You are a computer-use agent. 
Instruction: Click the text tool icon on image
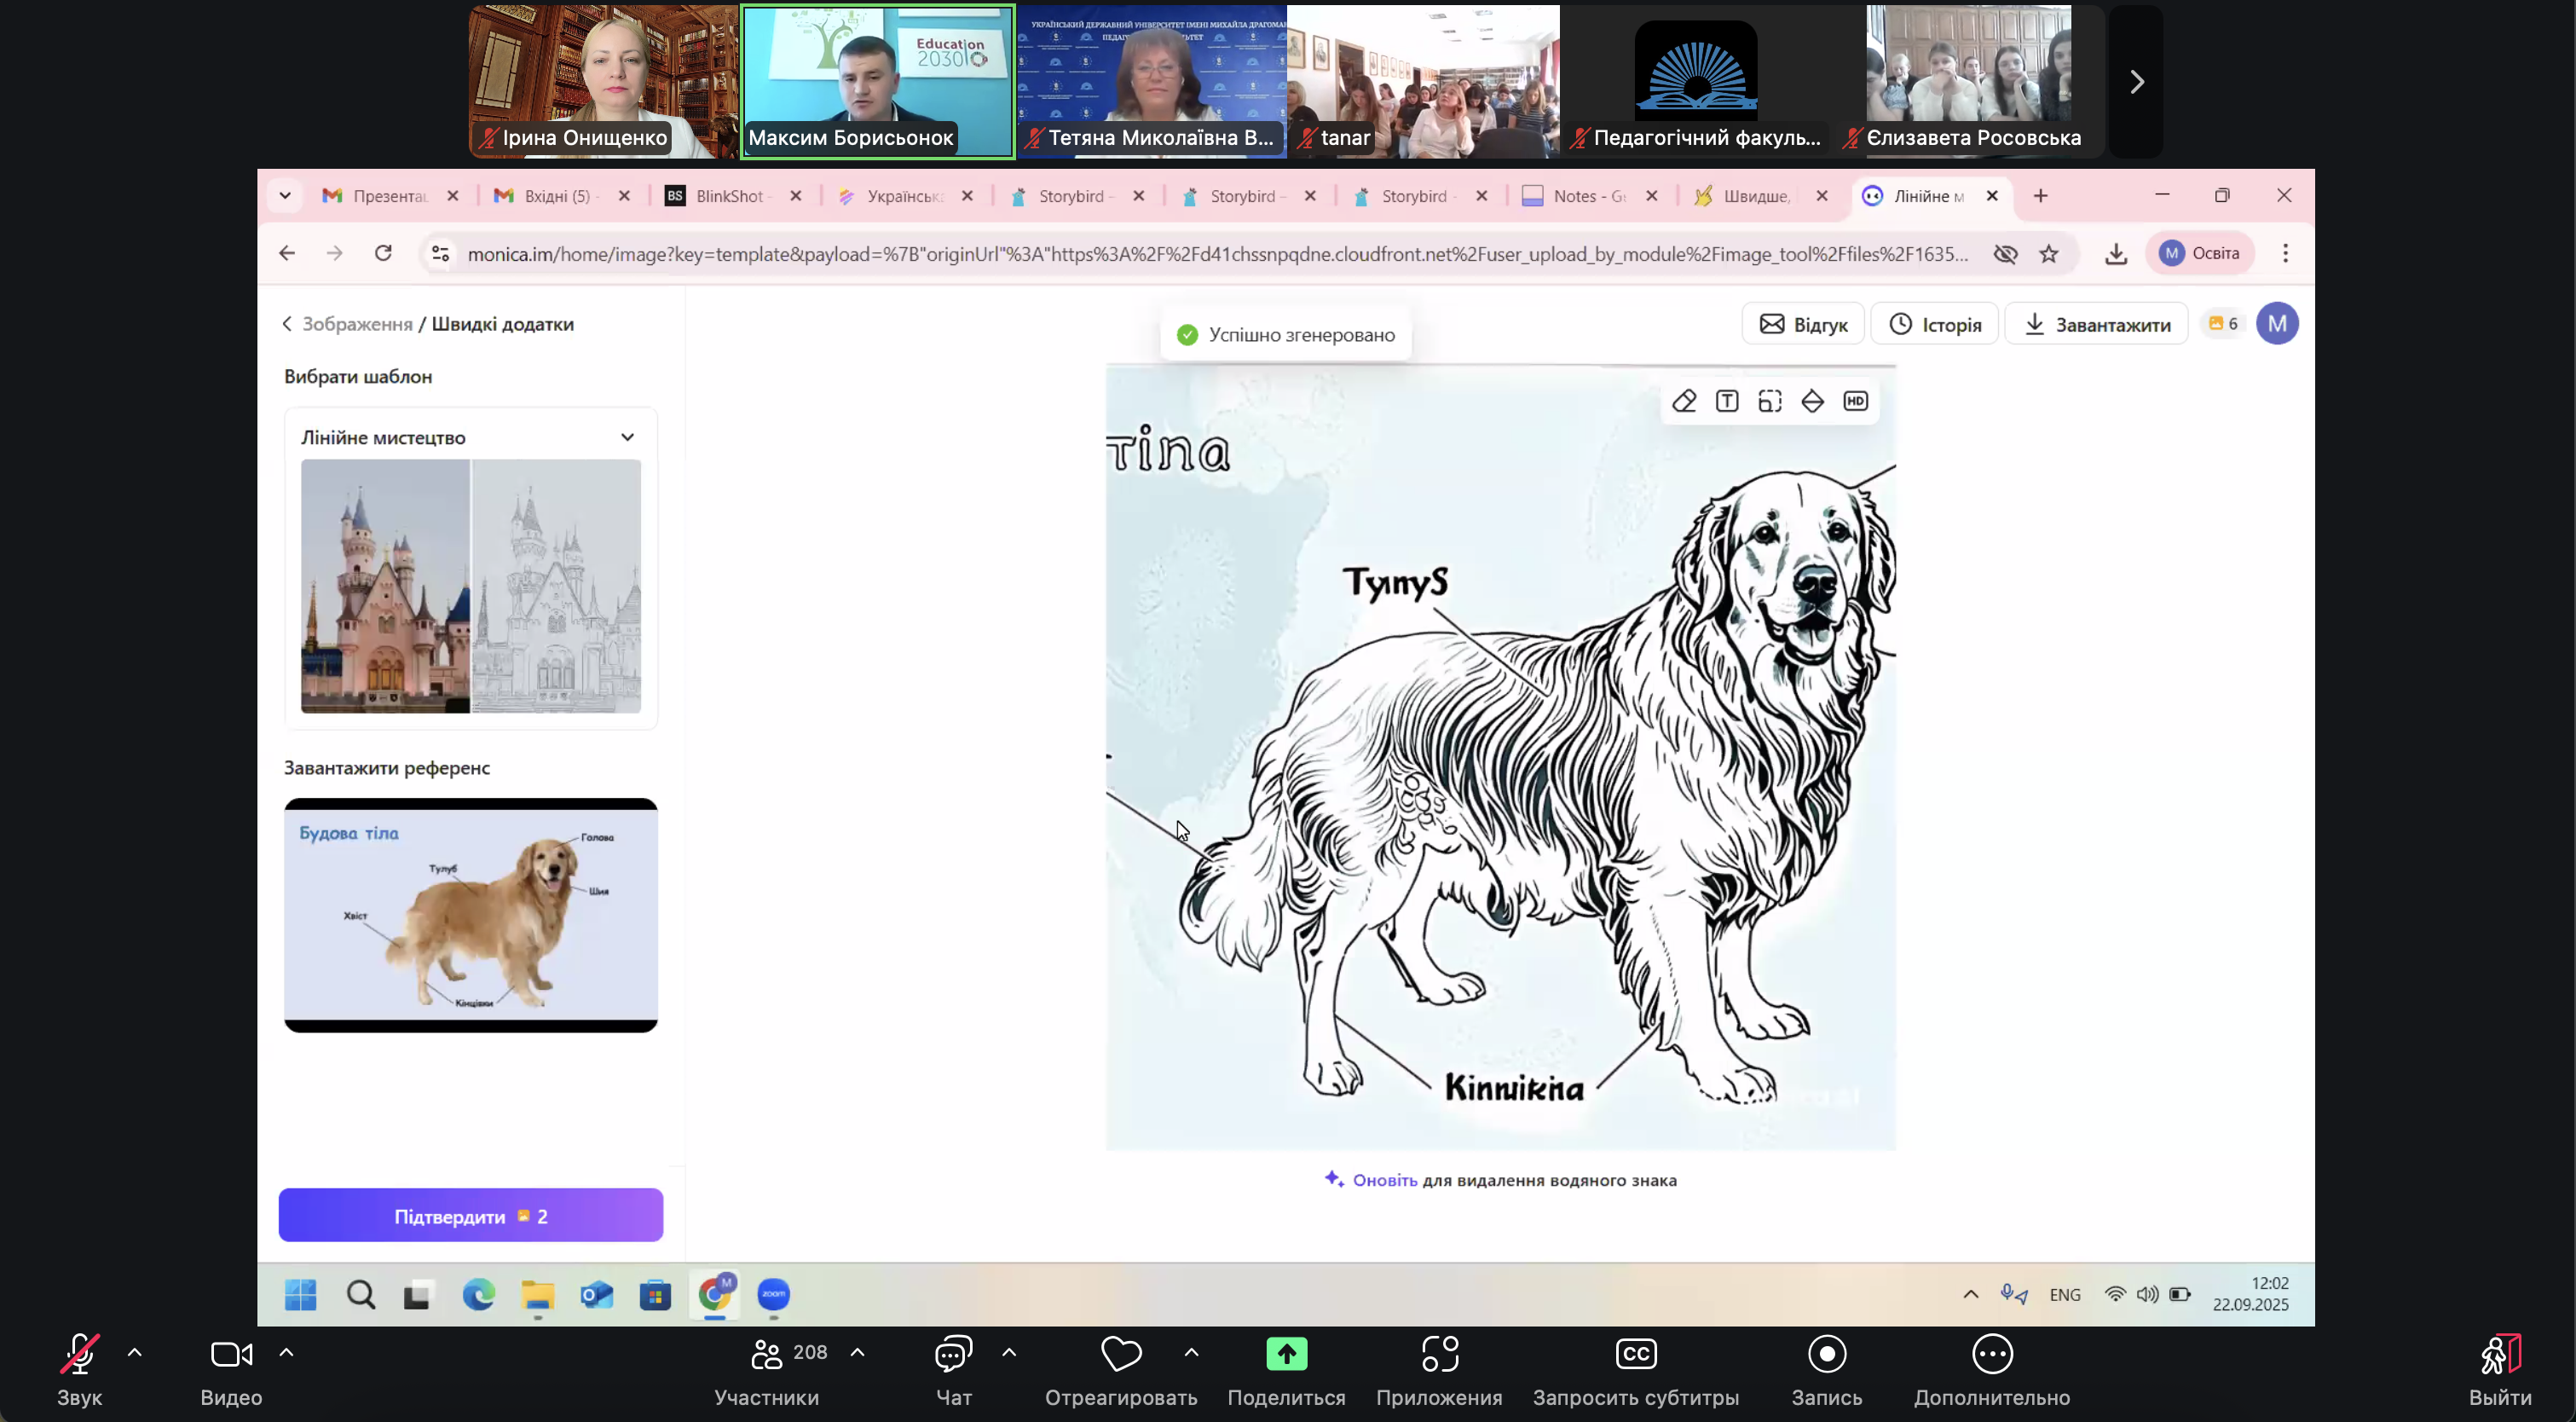click(x=1727, y=401)
